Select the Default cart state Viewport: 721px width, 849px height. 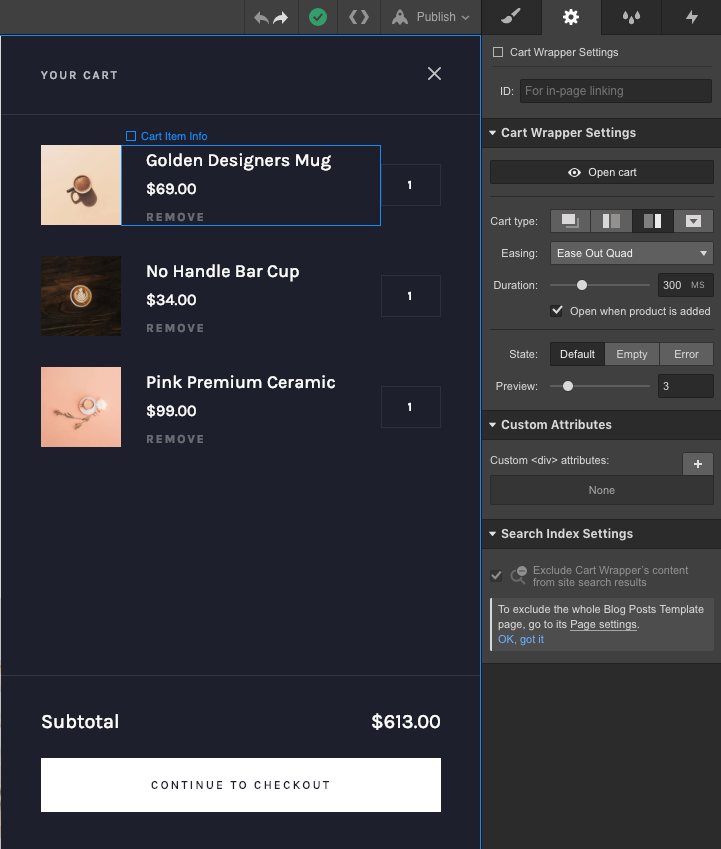(577, 354)
